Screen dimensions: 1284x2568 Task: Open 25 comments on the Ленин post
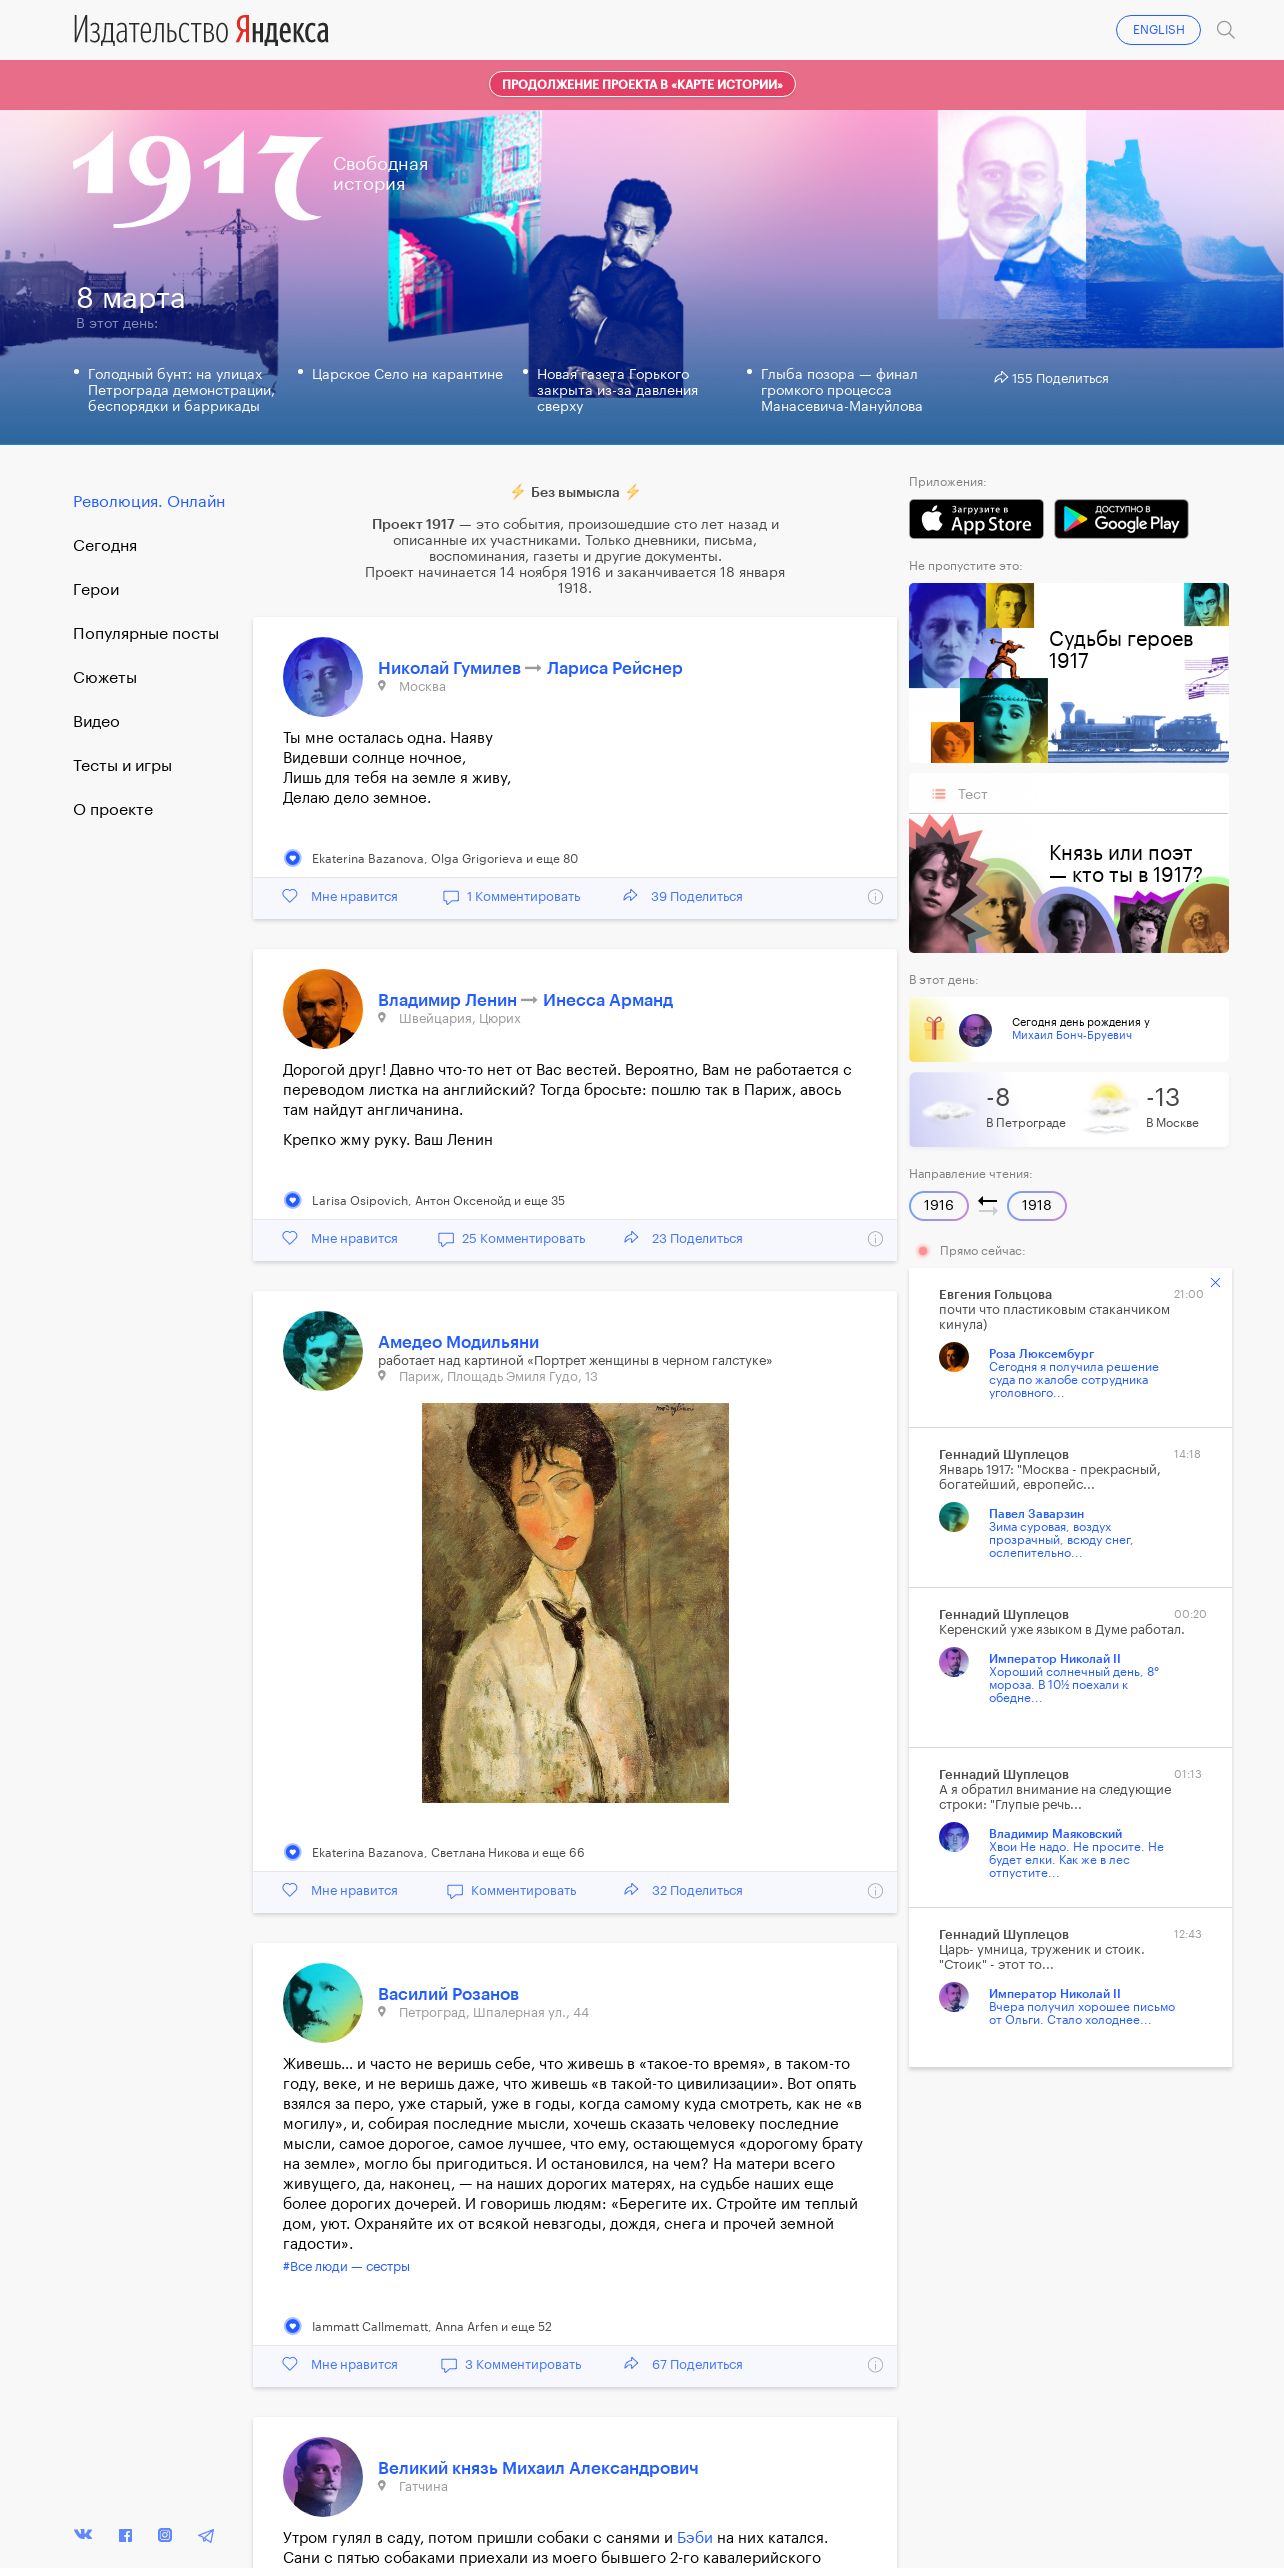click(x=511, y=1239)
